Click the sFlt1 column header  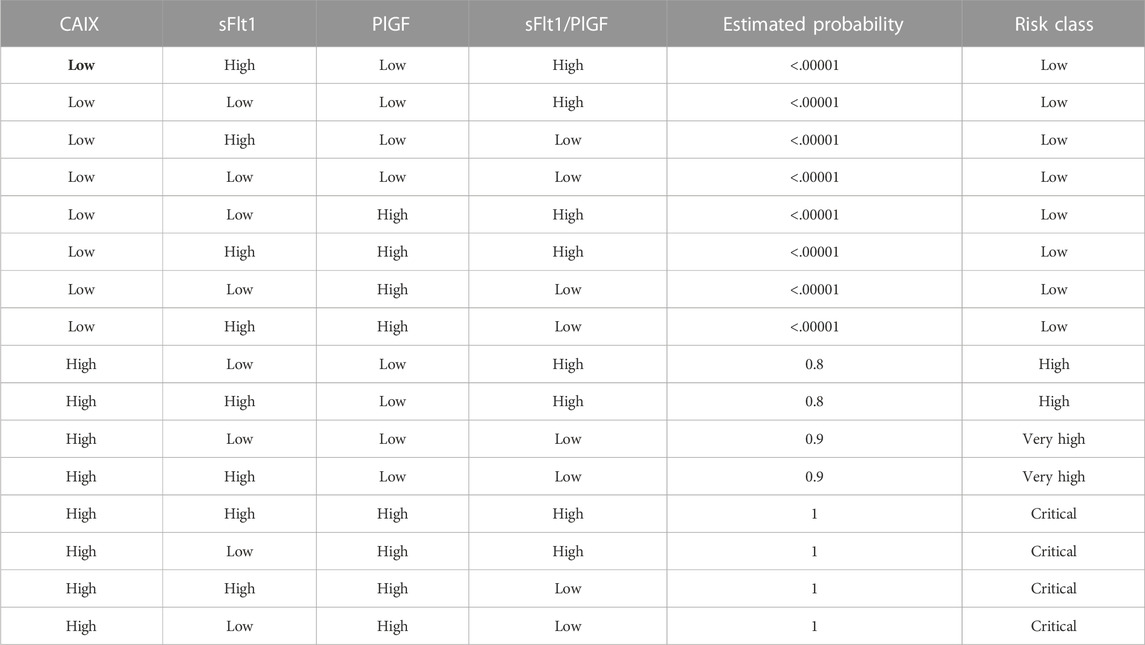(x=237, y=24)
